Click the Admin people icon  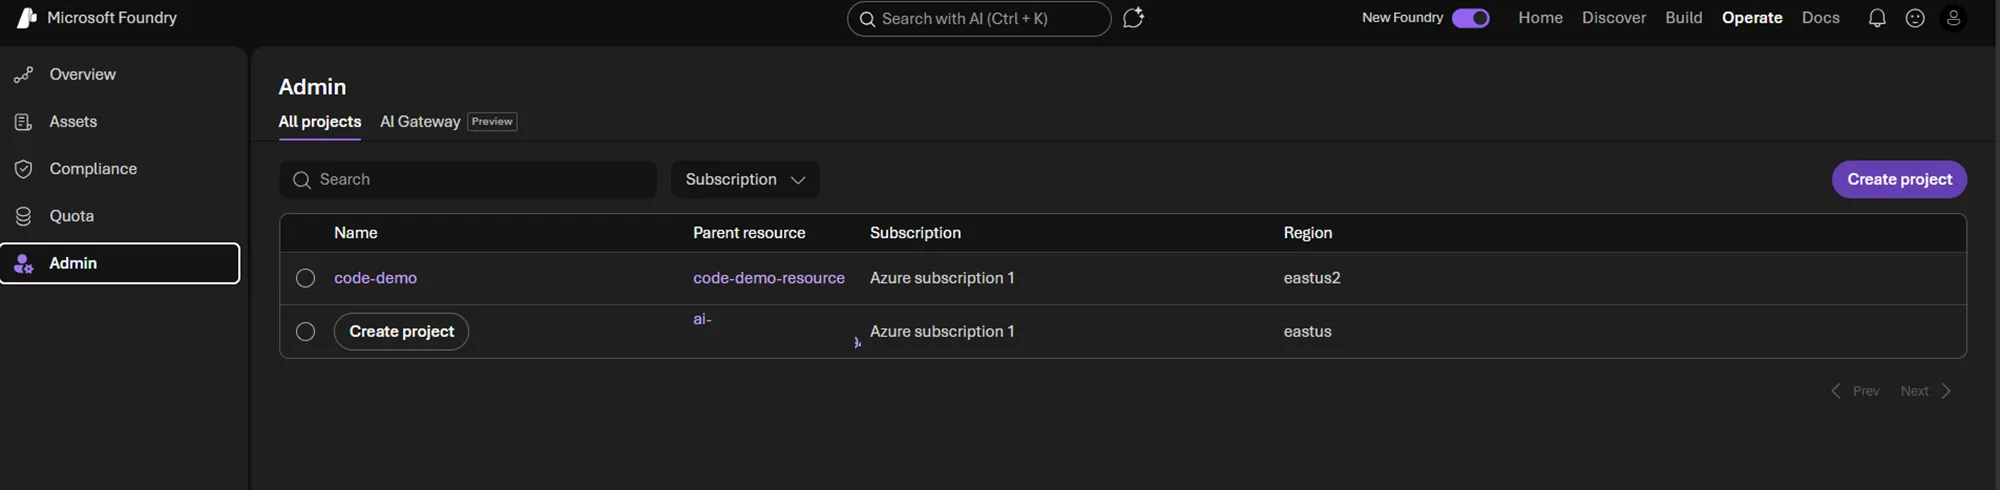pos(23,264)
